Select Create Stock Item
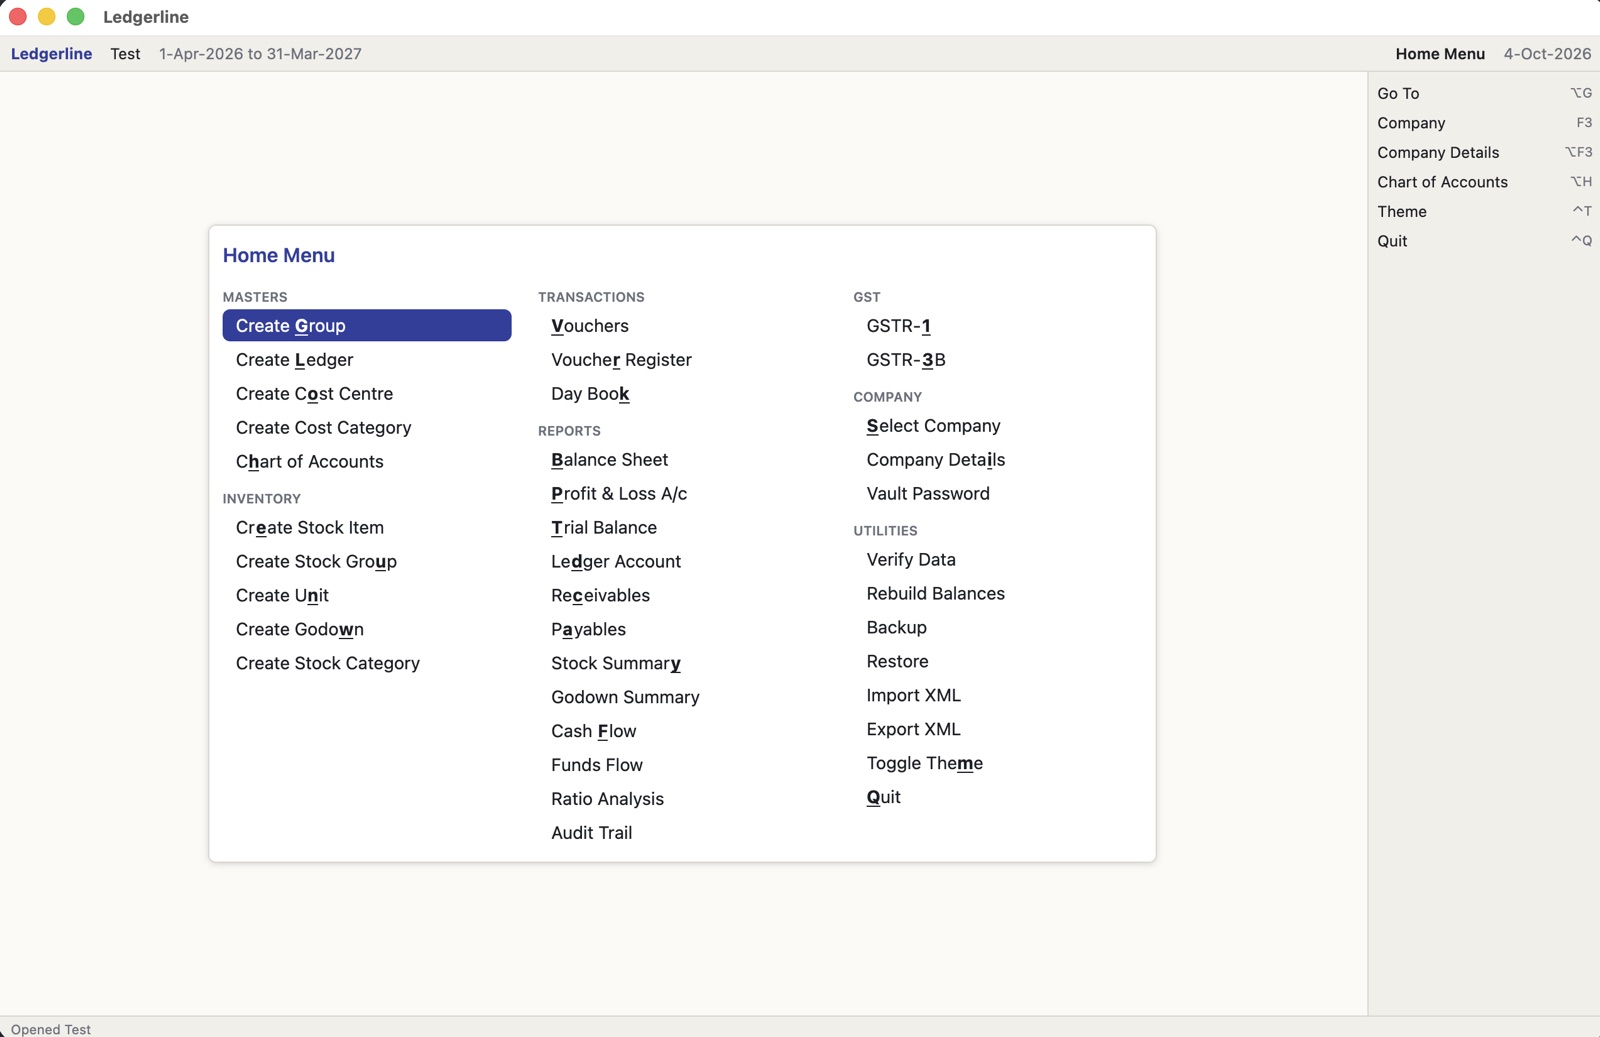 [367, 528]
